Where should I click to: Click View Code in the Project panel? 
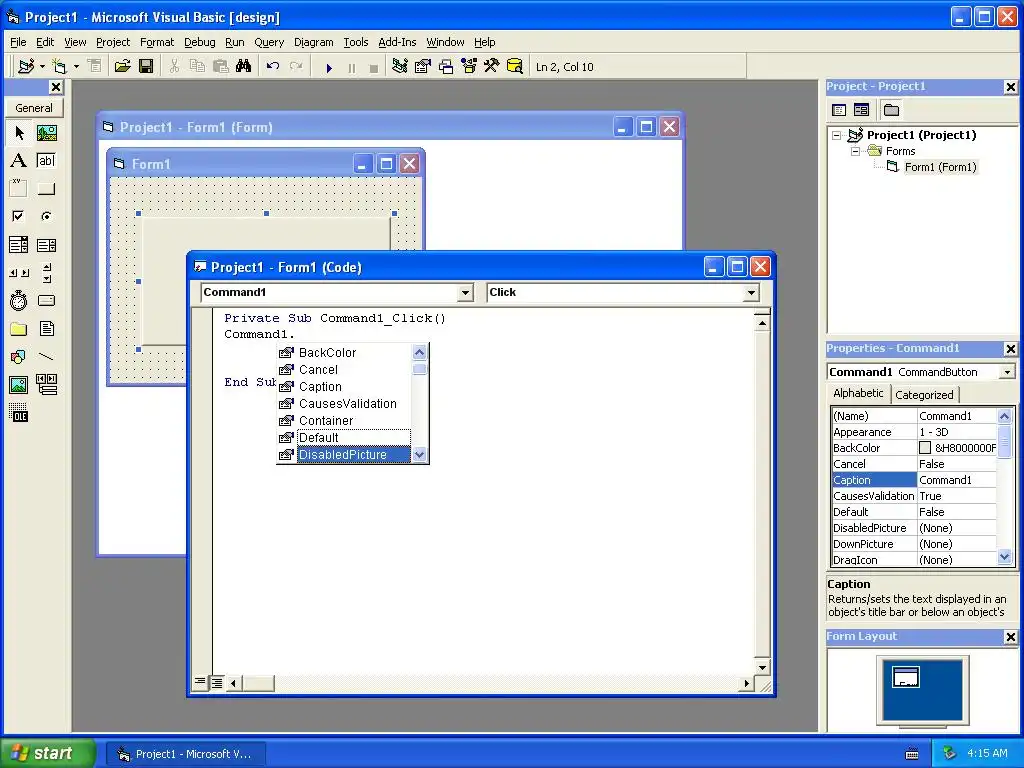pyautogui.click(x=839, y=110)
